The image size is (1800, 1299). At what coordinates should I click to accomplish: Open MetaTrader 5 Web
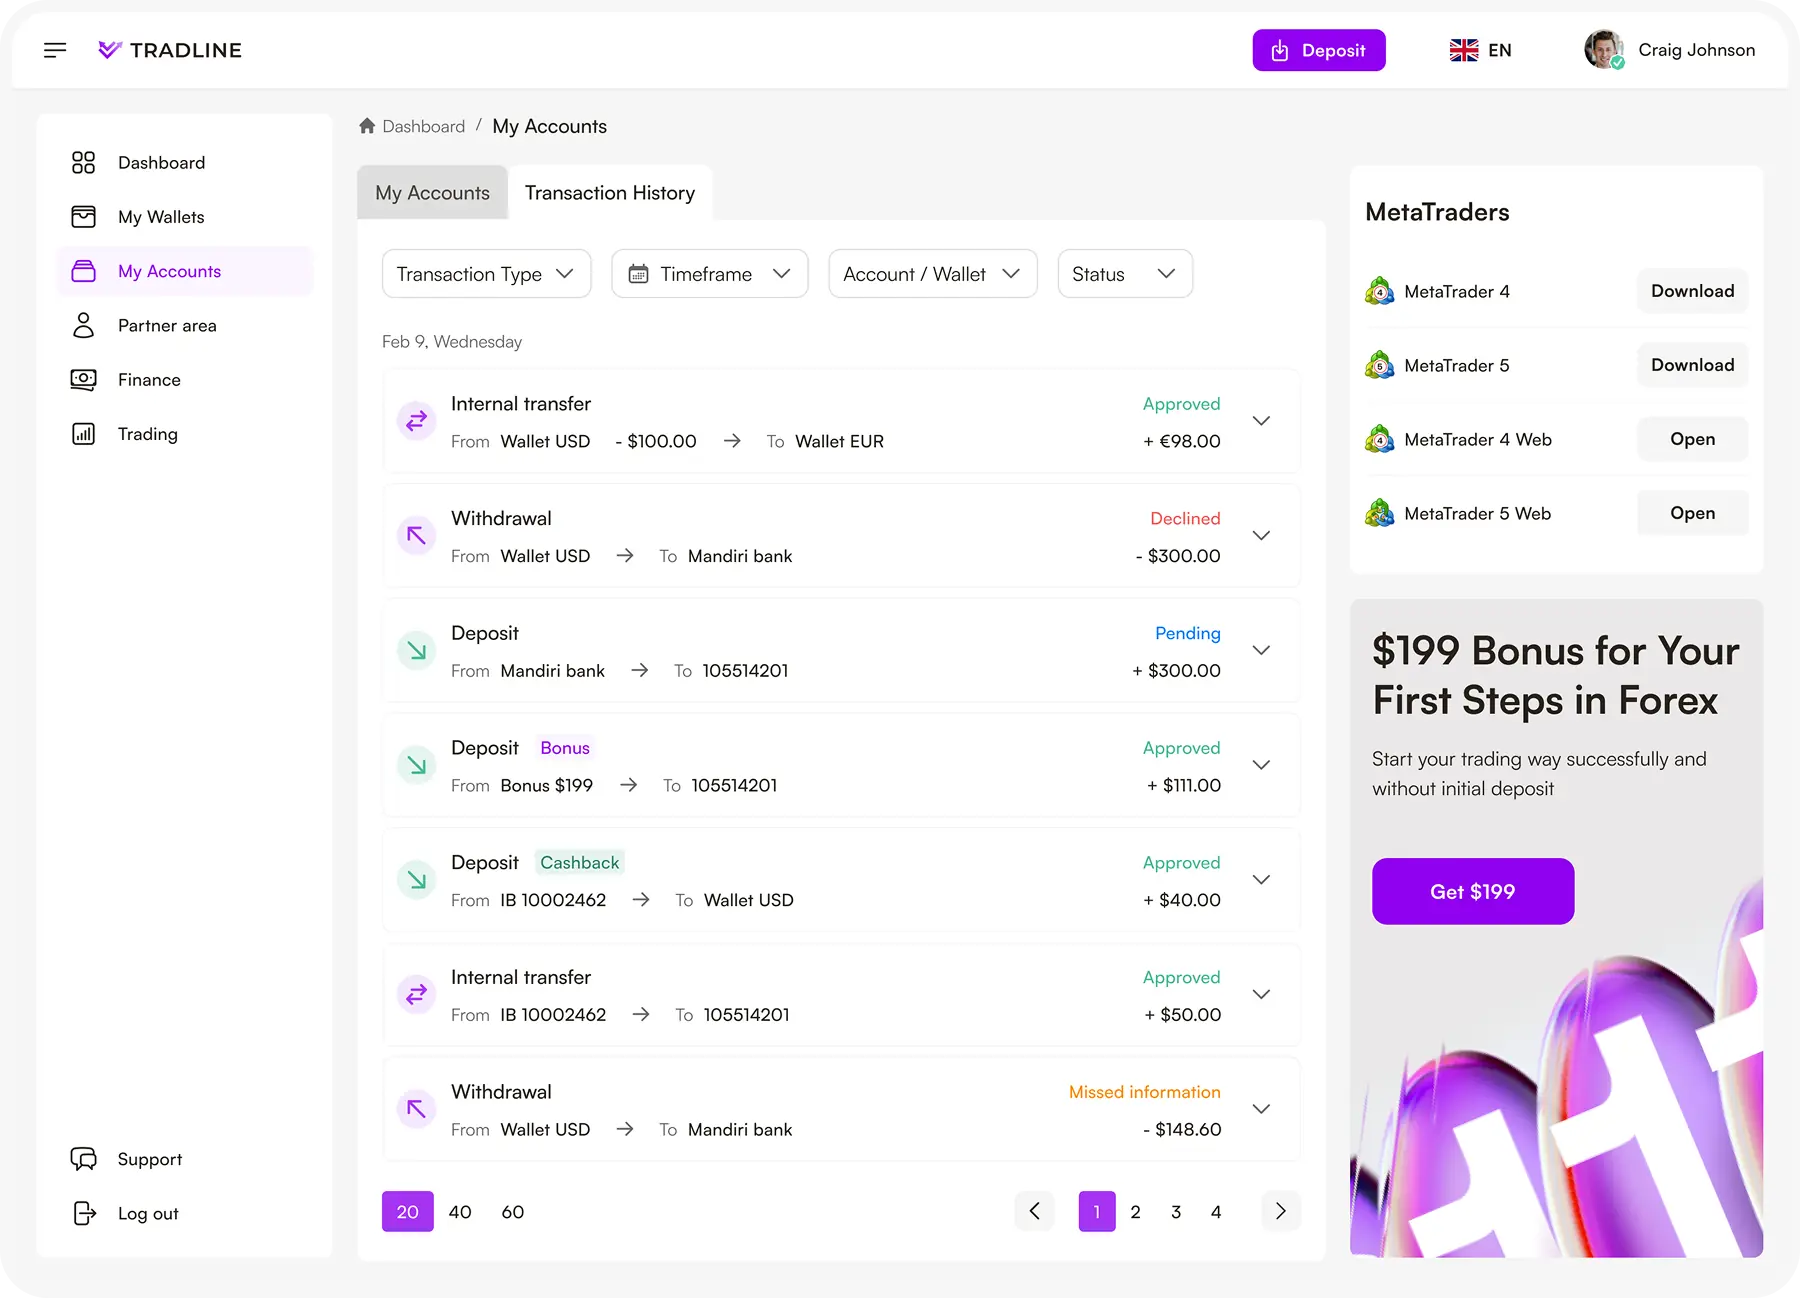tap(1692, 513)
